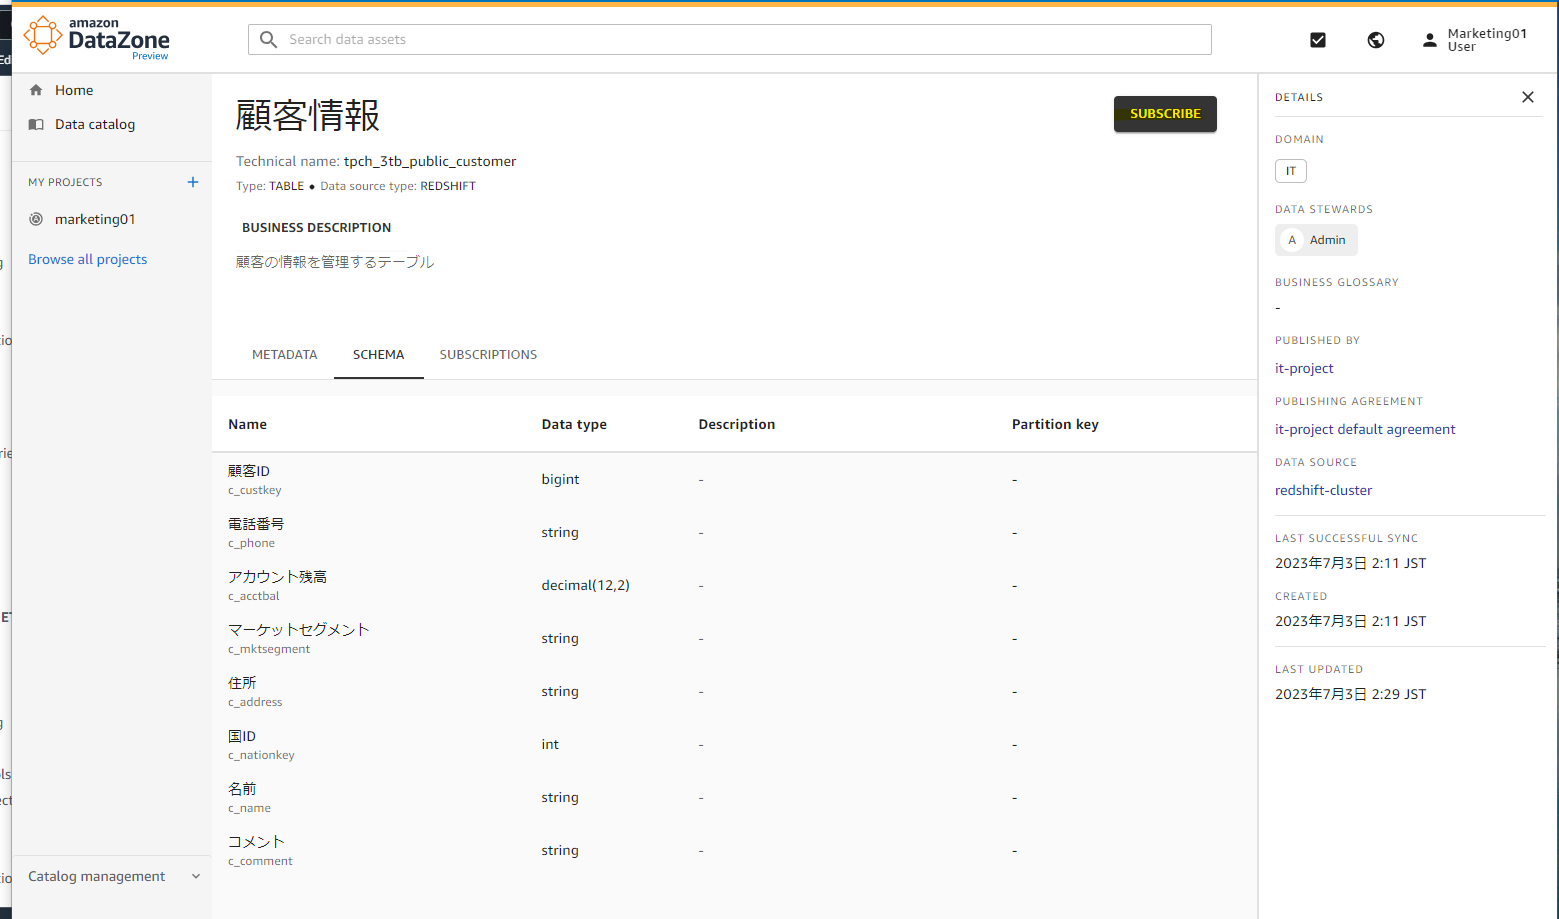Open the SUBSCRIPTIONS tab
The height and width of the screenshot is (919, 1559).
click(x=488, y=355)
